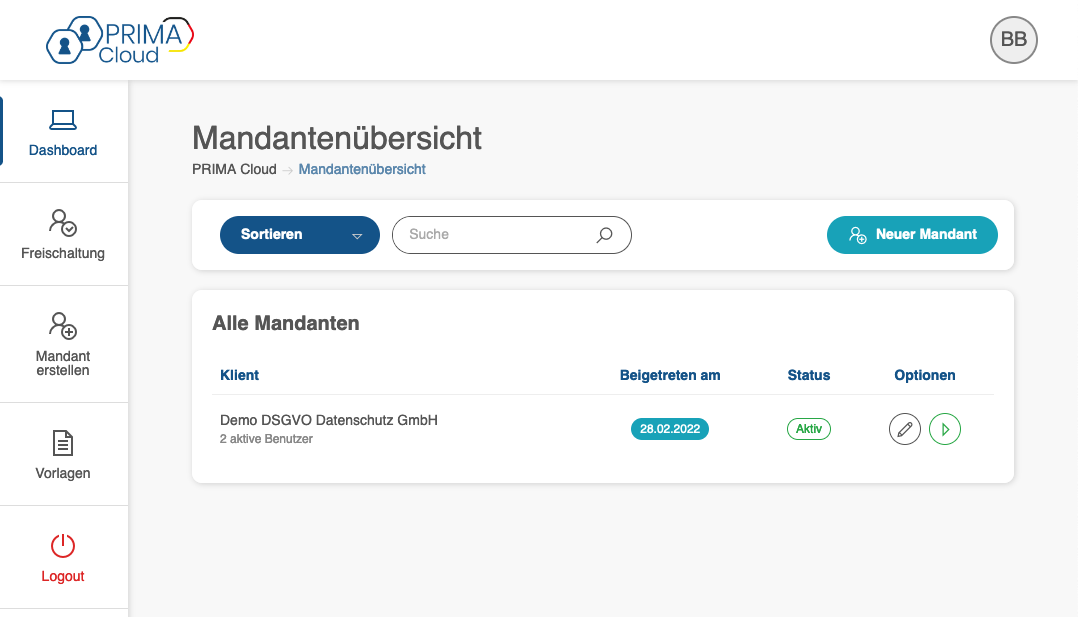Screen dimensions: 1078x617
Task: Click the PRIMA Cloud breadcrumb link
Action: (234, 169)
